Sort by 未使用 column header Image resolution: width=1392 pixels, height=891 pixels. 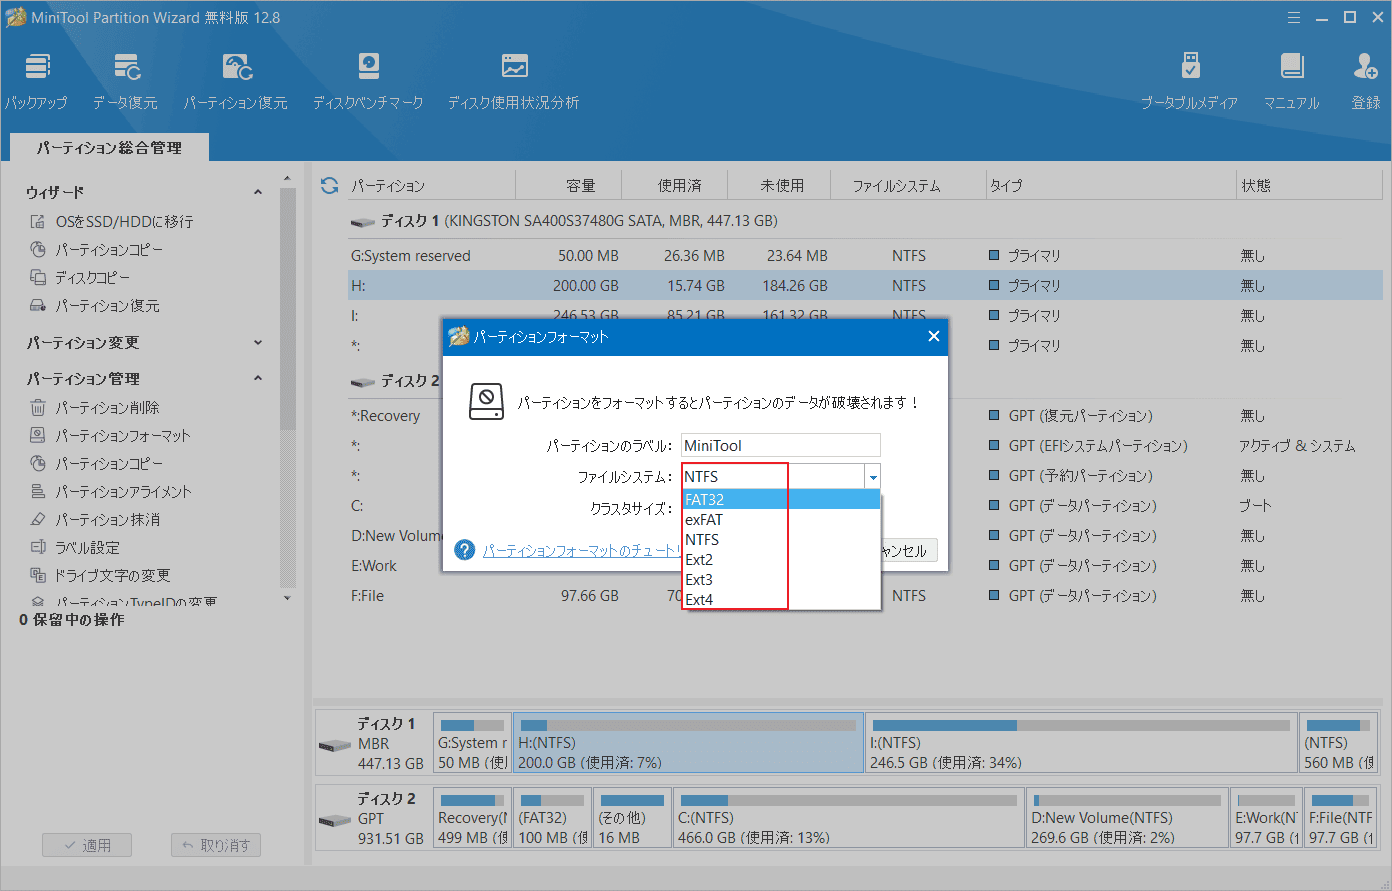pos(781,185)
